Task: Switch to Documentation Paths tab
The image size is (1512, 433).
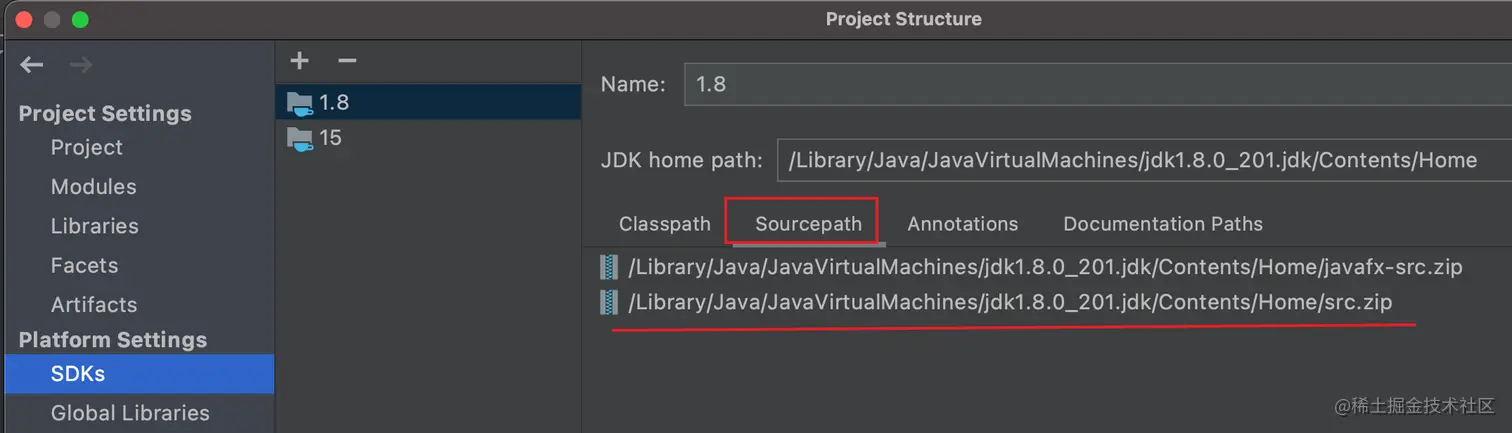Action: point(1163,224)
